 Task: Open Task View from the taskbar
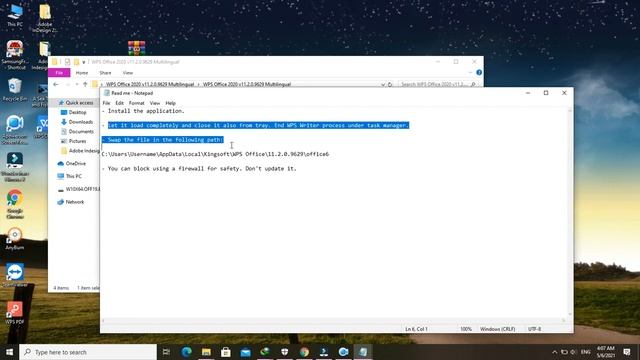166,352
